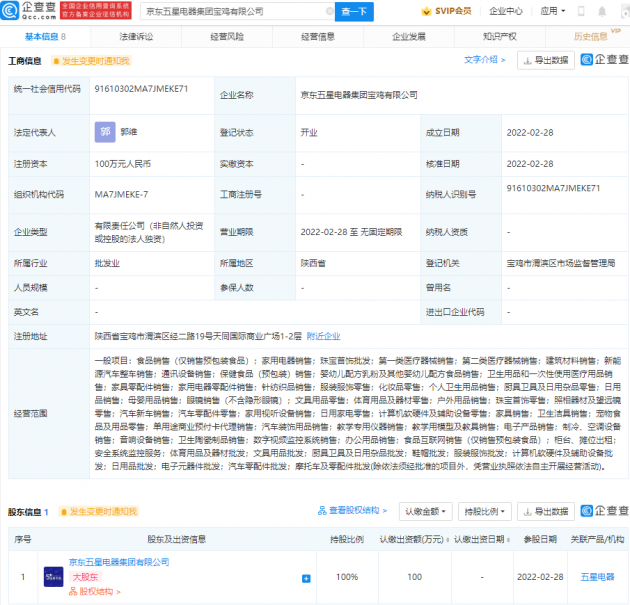
Task: Open the 股权结构 link under the shareholder
Action: (x=95, y=591)
